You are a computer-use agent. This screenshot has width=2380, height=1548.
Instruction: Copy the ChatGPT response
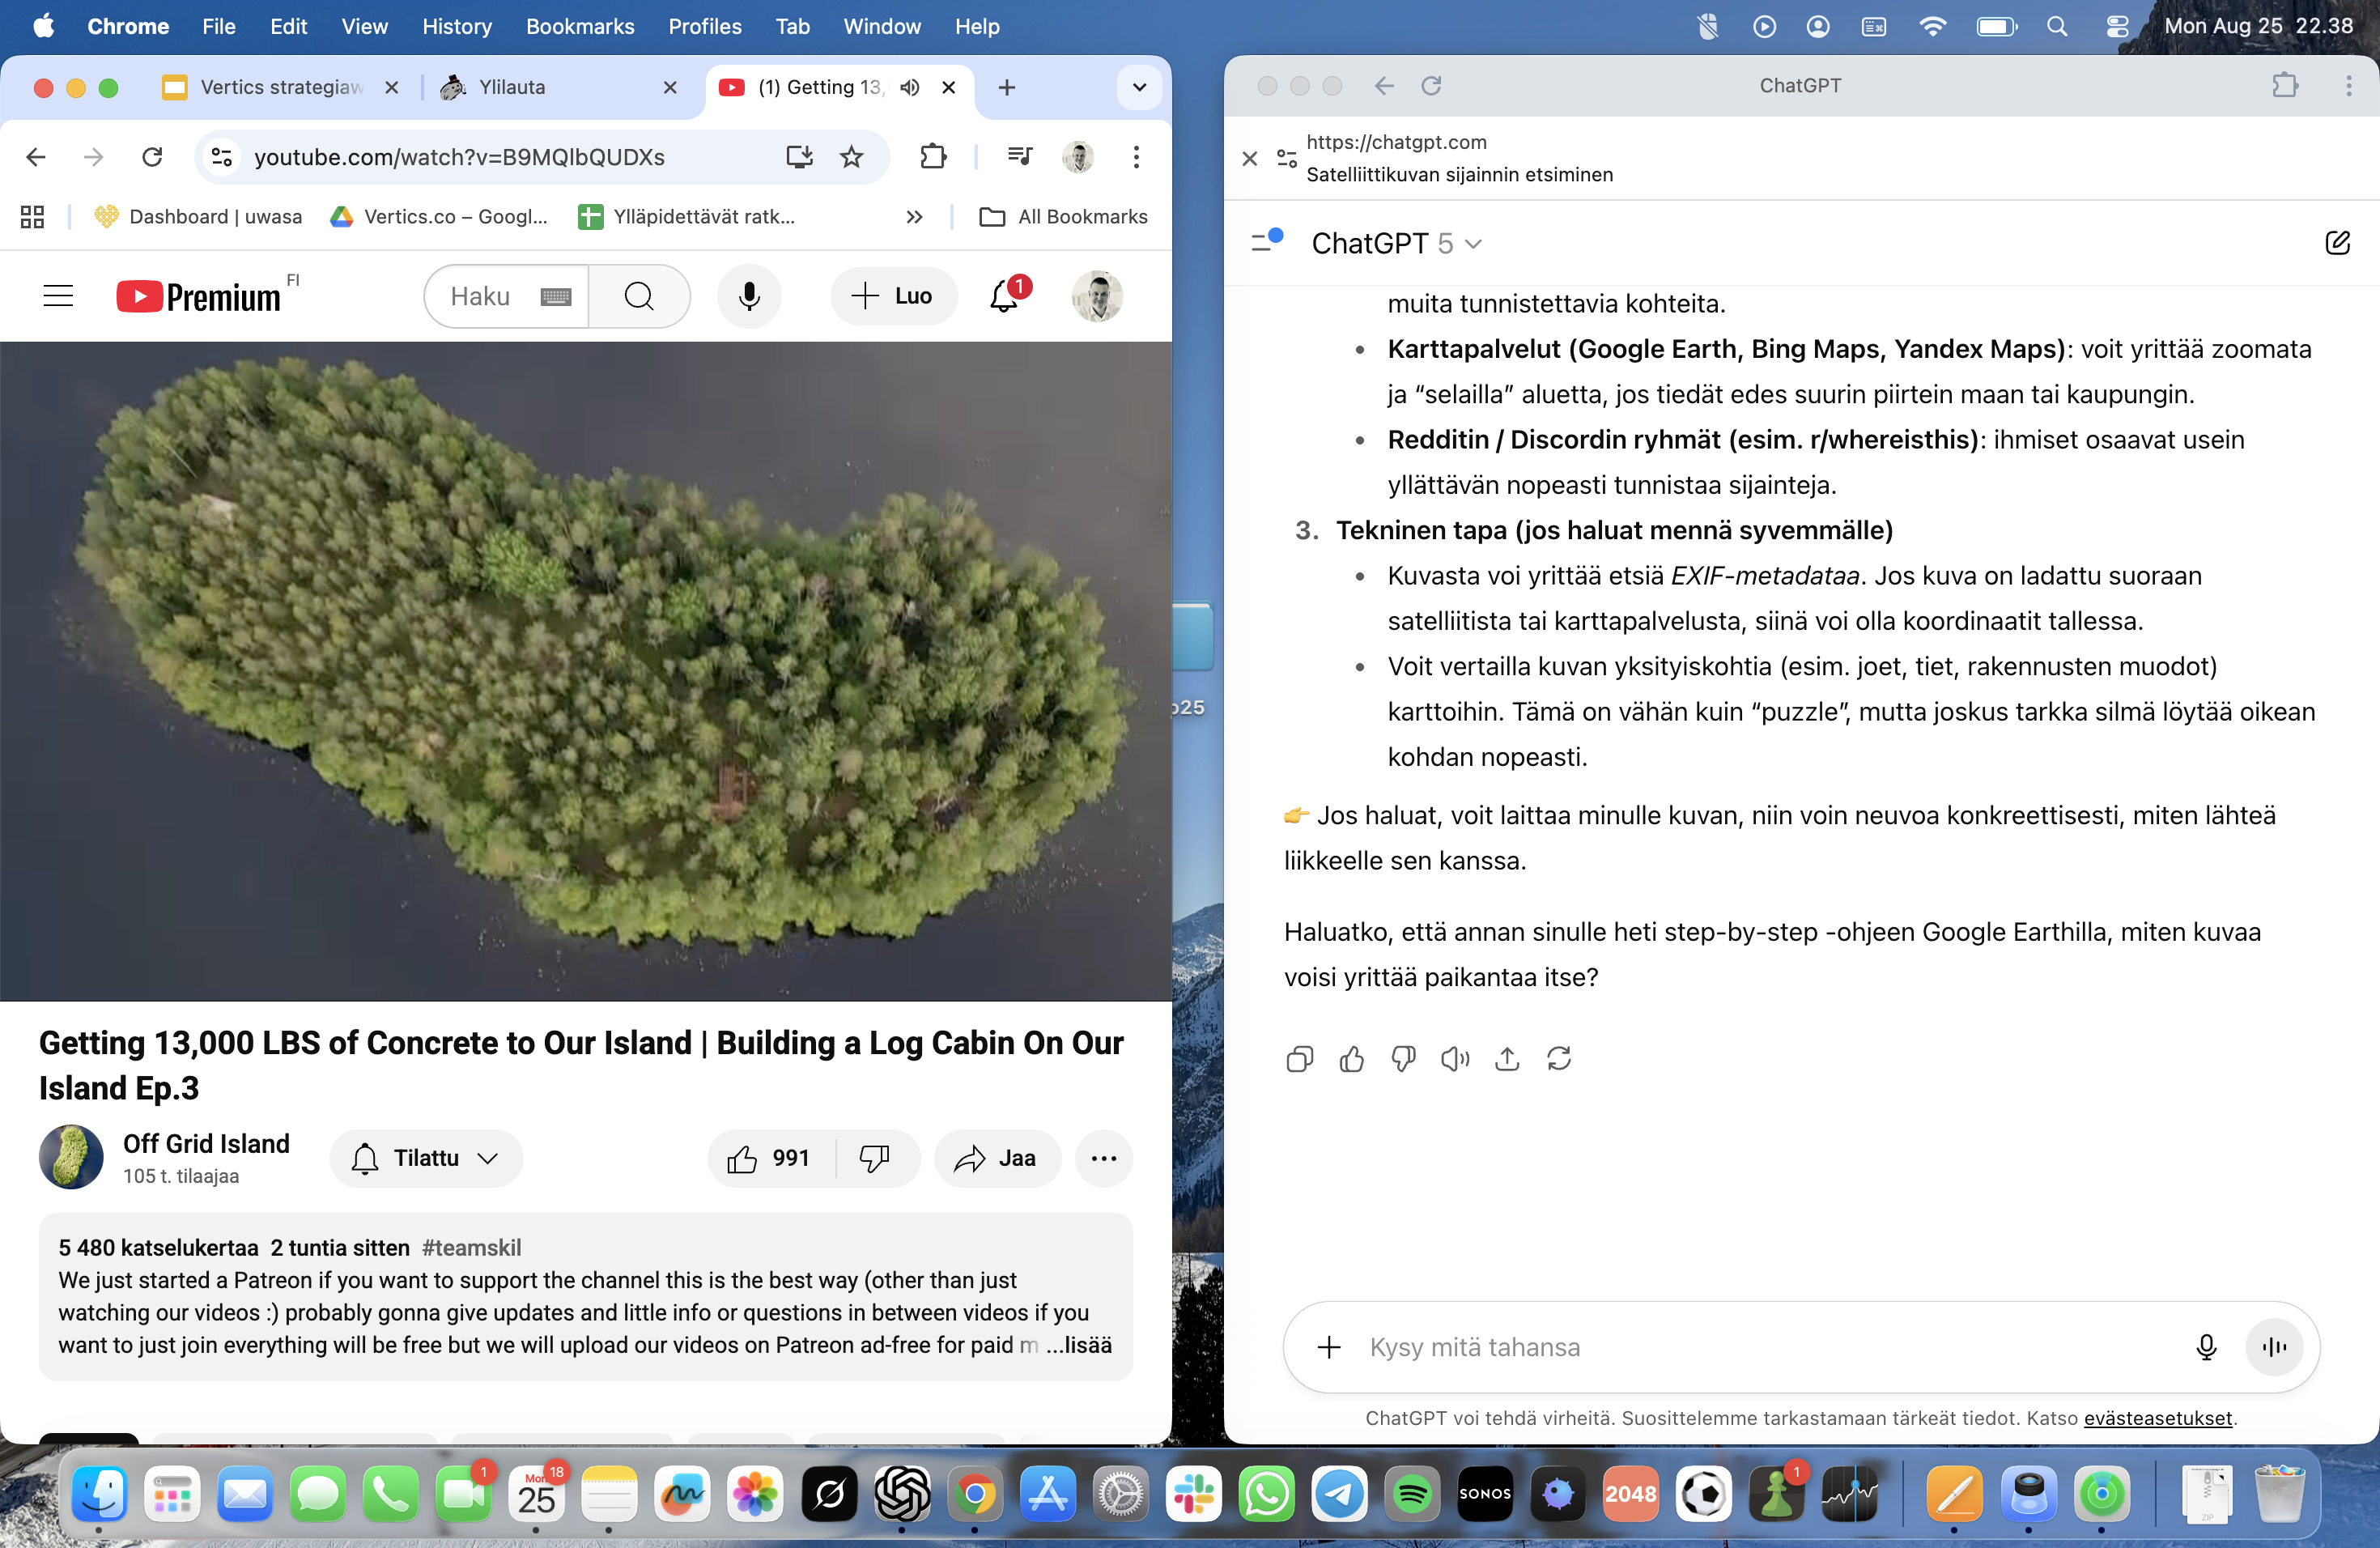point(1299,1058)
